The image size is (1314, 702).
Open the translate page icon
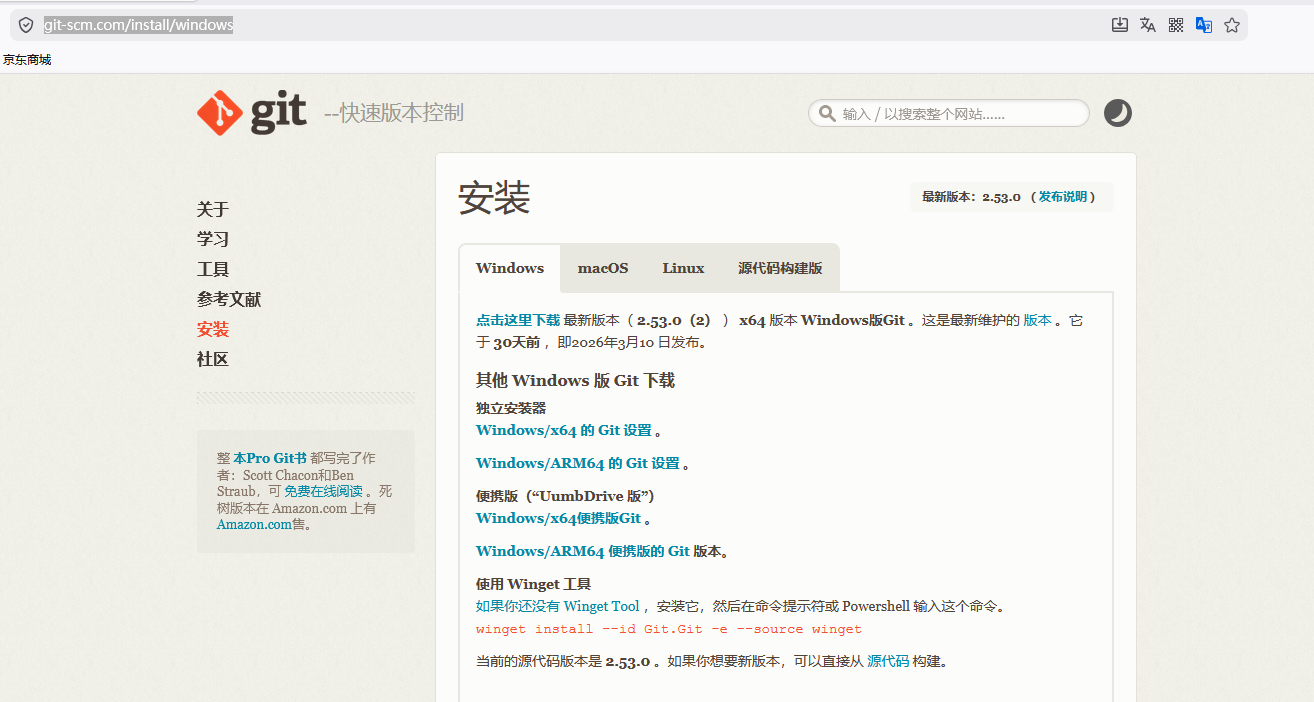pos(1148,25)
